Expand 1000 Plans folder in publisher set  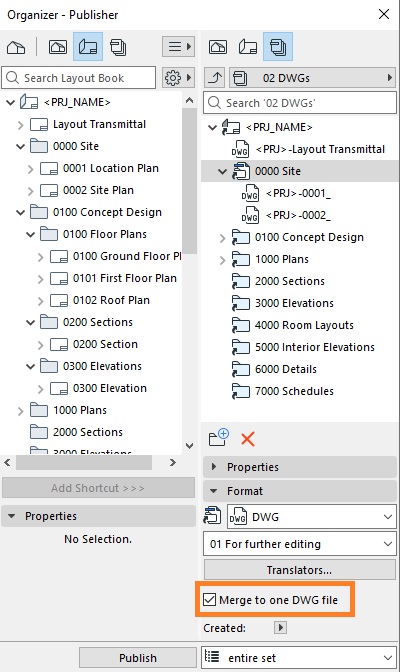pyautogui.click(x=222, y=259)
